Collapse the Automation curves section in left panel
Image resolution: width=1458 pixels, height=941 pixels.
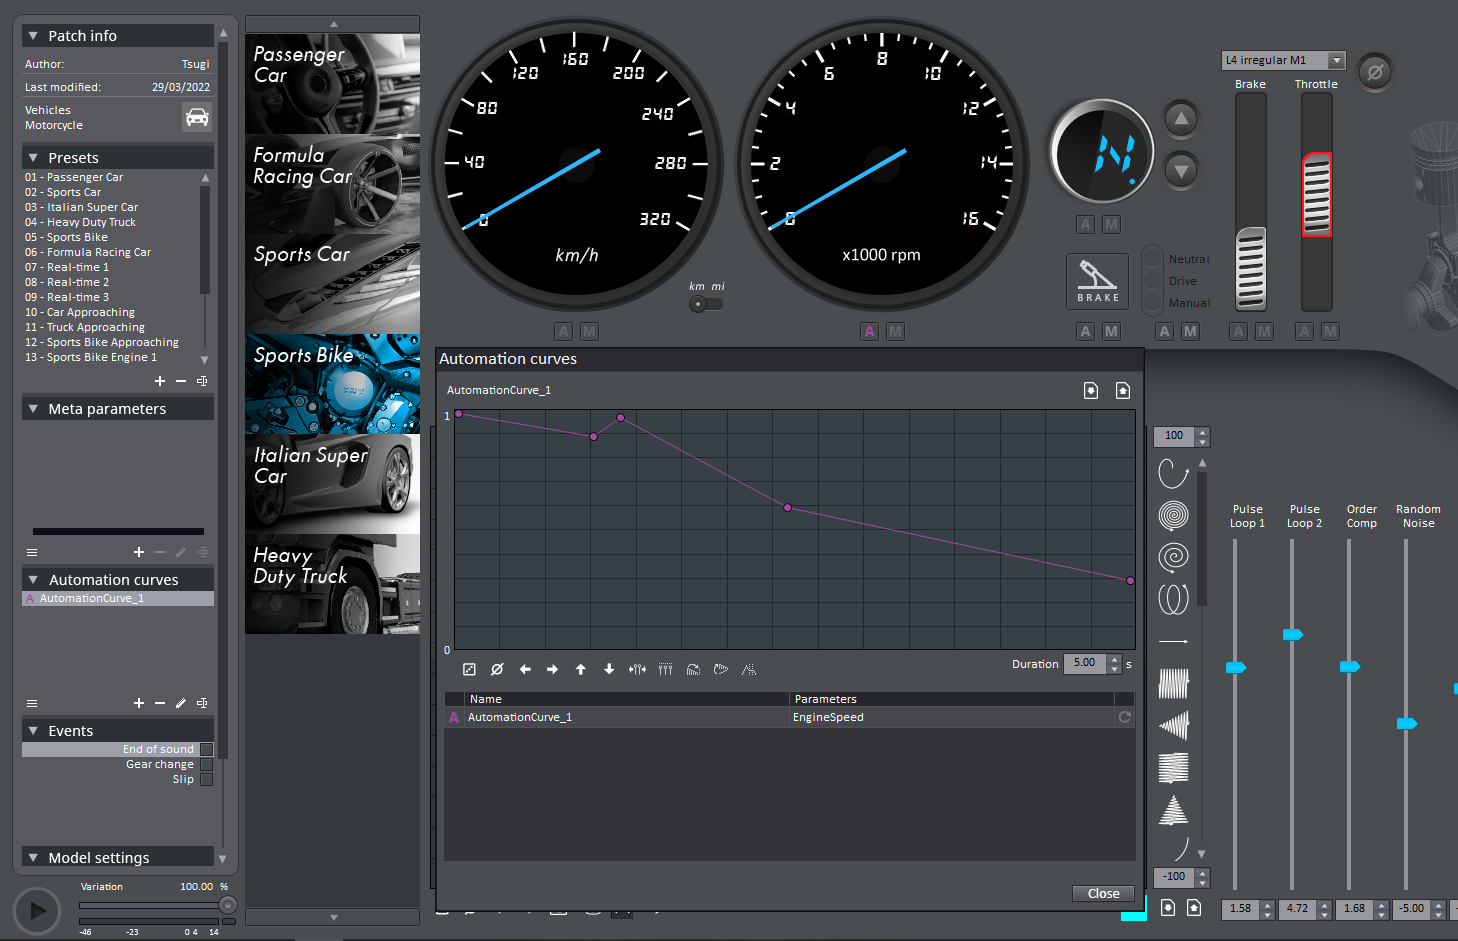coord(33,580)
